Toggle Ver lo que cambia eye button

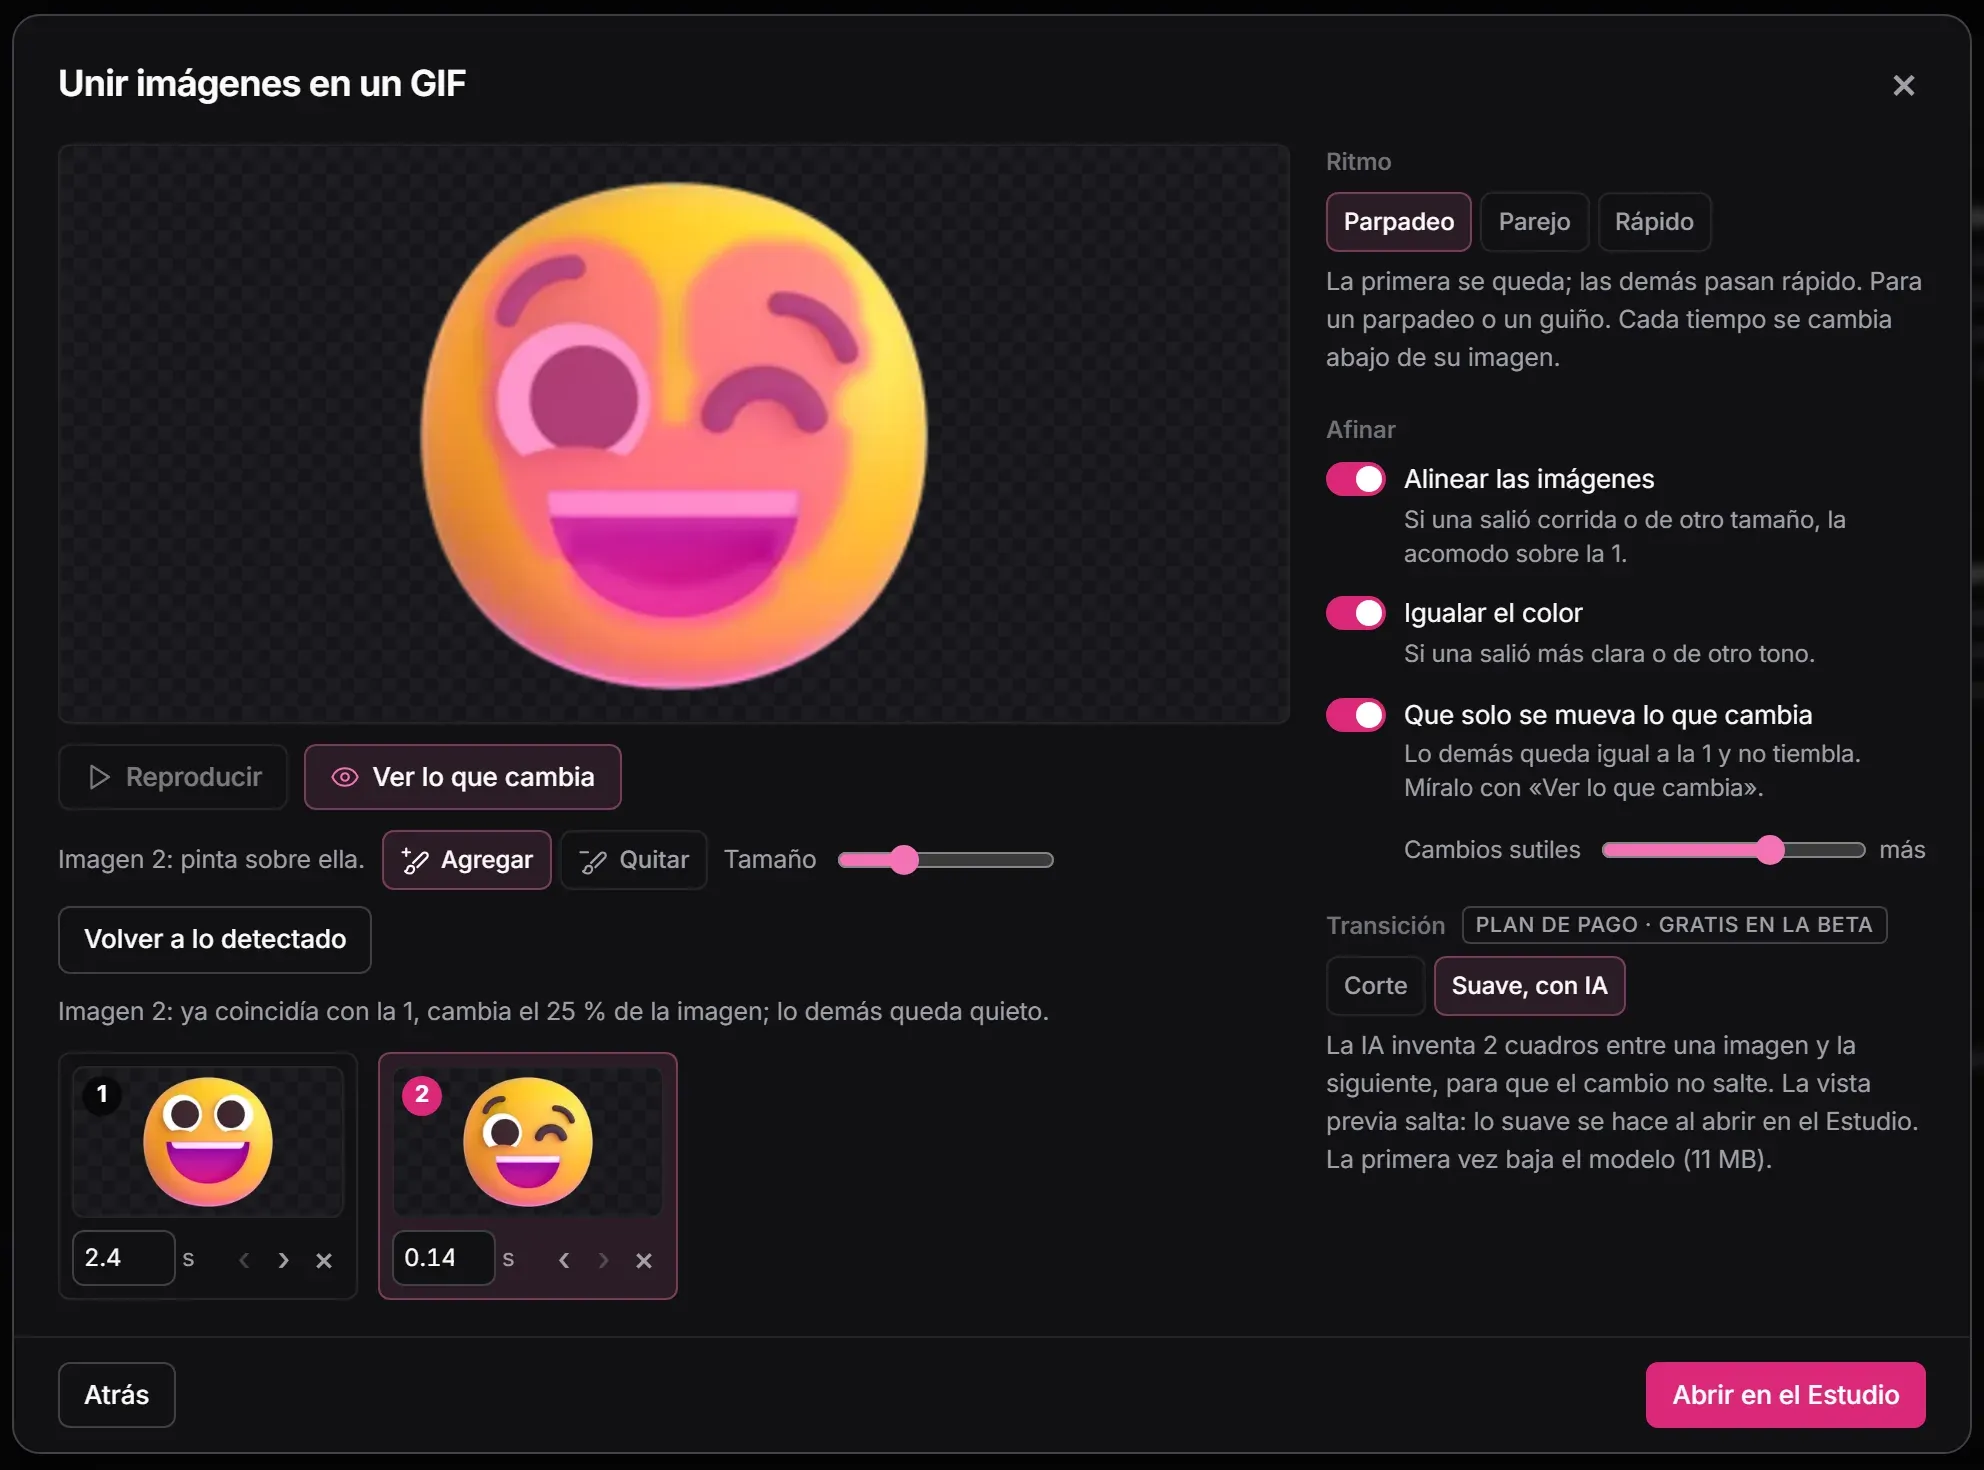(x=463, y=777)
